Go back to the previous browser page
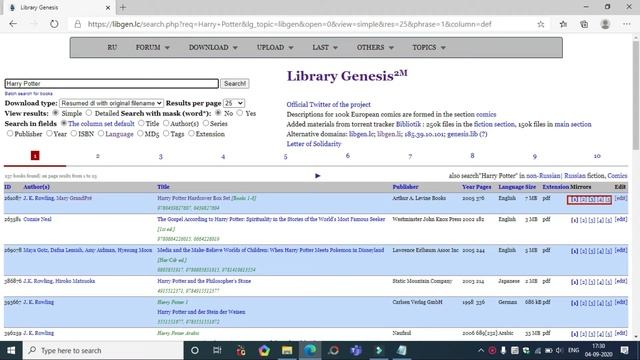This screenshot has height=360, width=640. [13, 24]
